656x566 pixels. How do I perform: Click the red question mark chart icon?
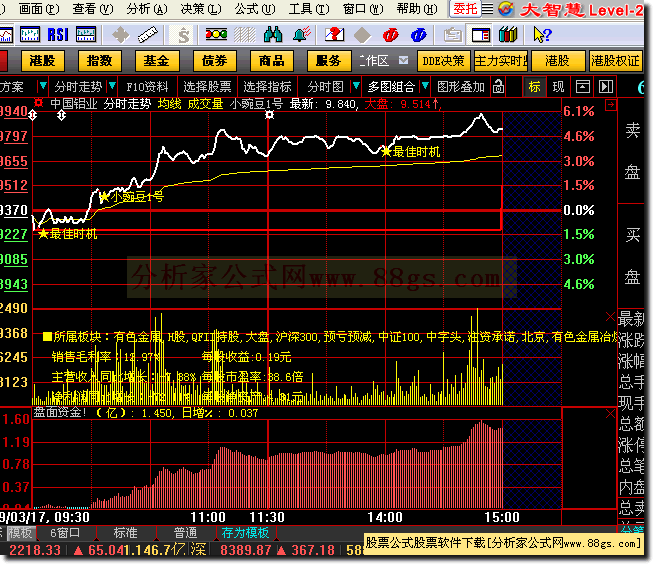334,35
